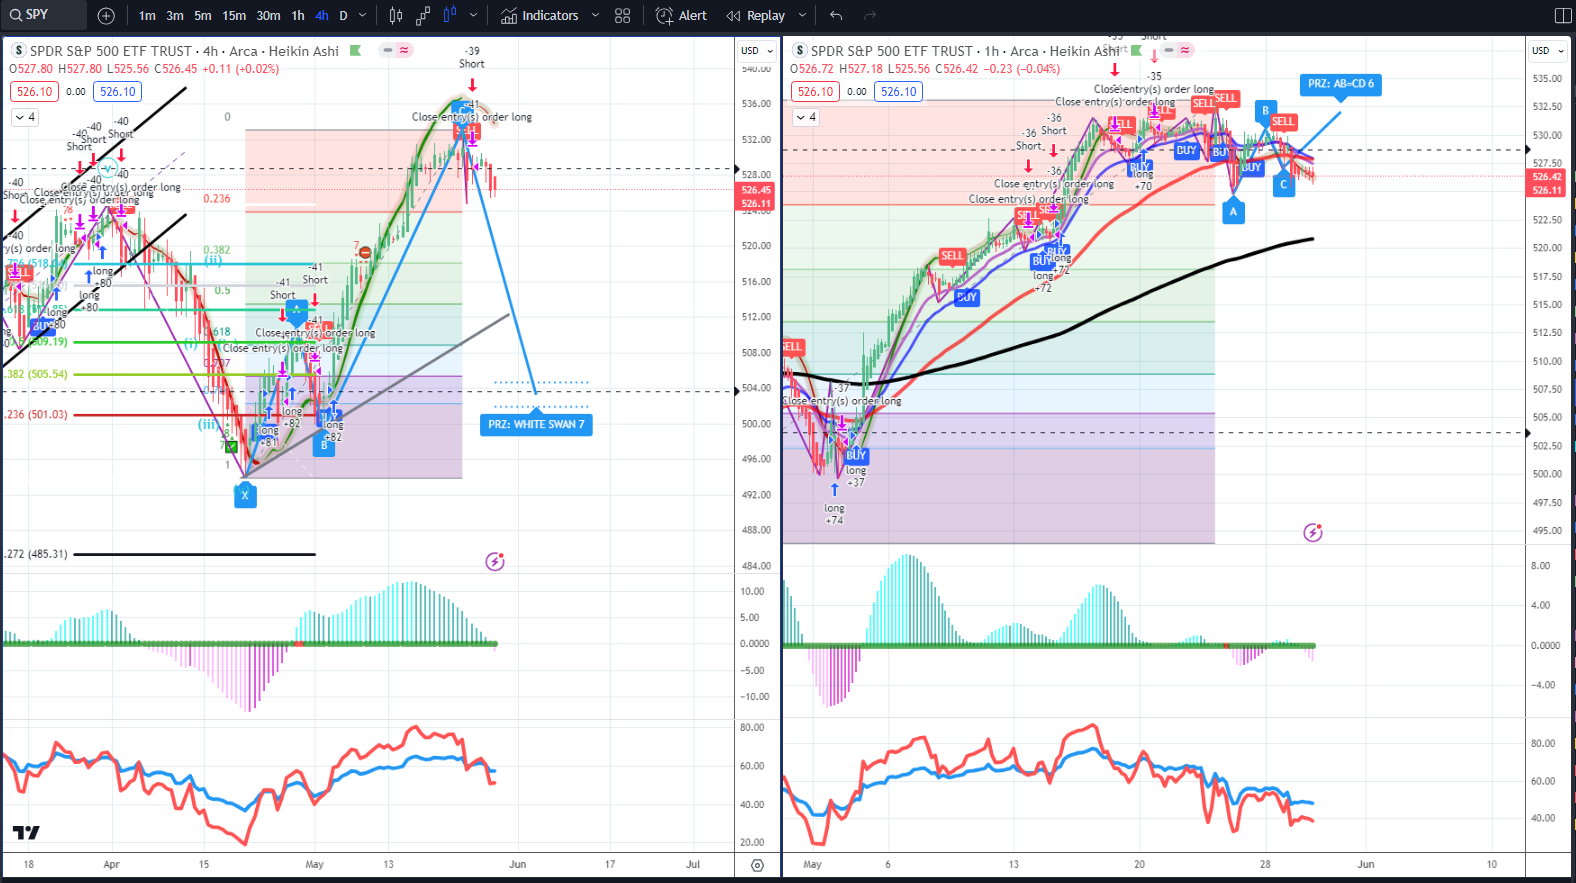Click the green flag on 4h chart
Image resolution: width=1576 pixels, height=883 pixels.
pos(355,50)
